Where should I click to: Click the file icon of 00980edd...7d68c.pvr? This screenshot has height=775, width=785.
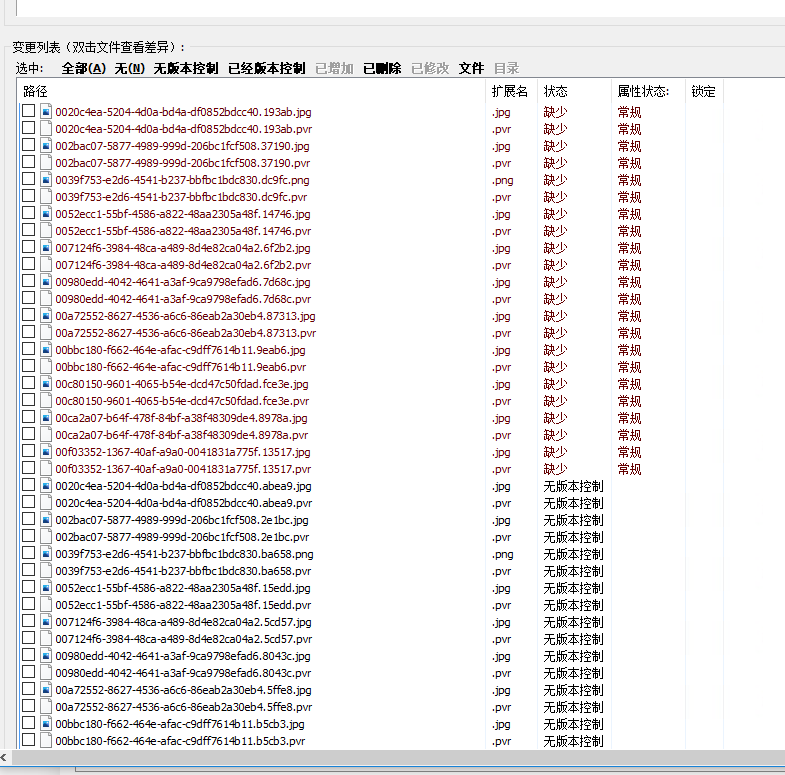point(46,299)
